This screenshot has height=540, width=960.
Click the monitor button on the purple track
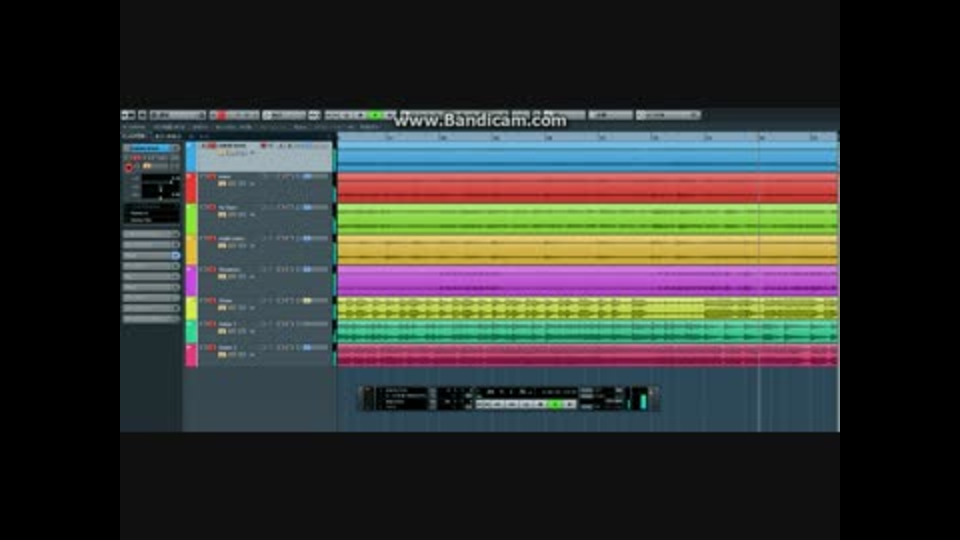[222, 277]
